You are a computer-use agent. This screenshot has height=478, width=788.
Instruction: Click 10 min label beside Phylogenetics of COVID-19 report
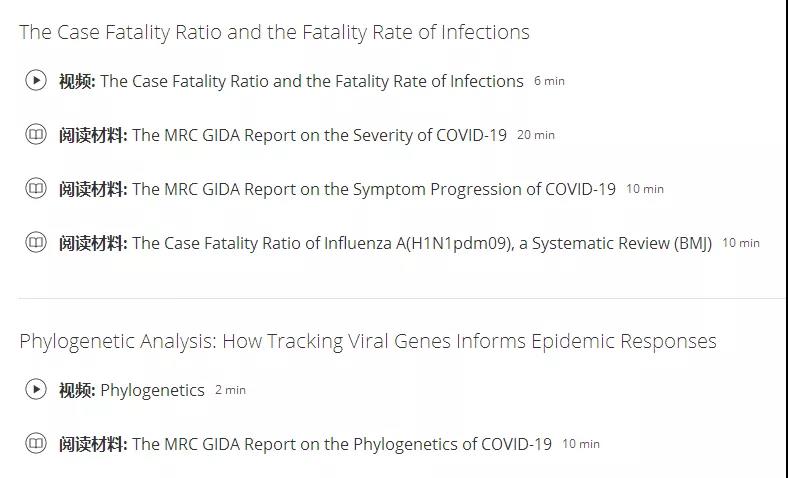[581, 444]
